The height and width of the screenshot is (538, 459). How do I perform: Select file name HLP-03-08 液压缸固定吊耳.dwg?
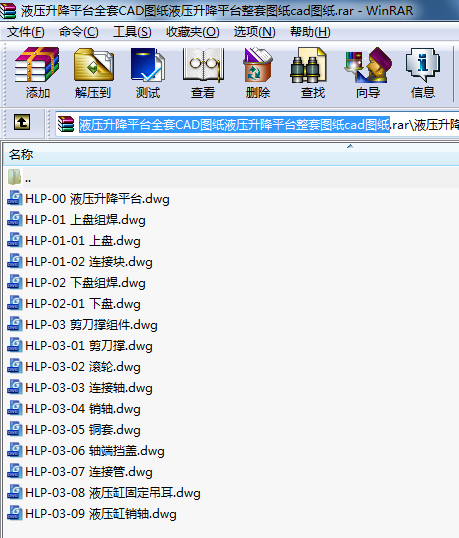point(113,493)
